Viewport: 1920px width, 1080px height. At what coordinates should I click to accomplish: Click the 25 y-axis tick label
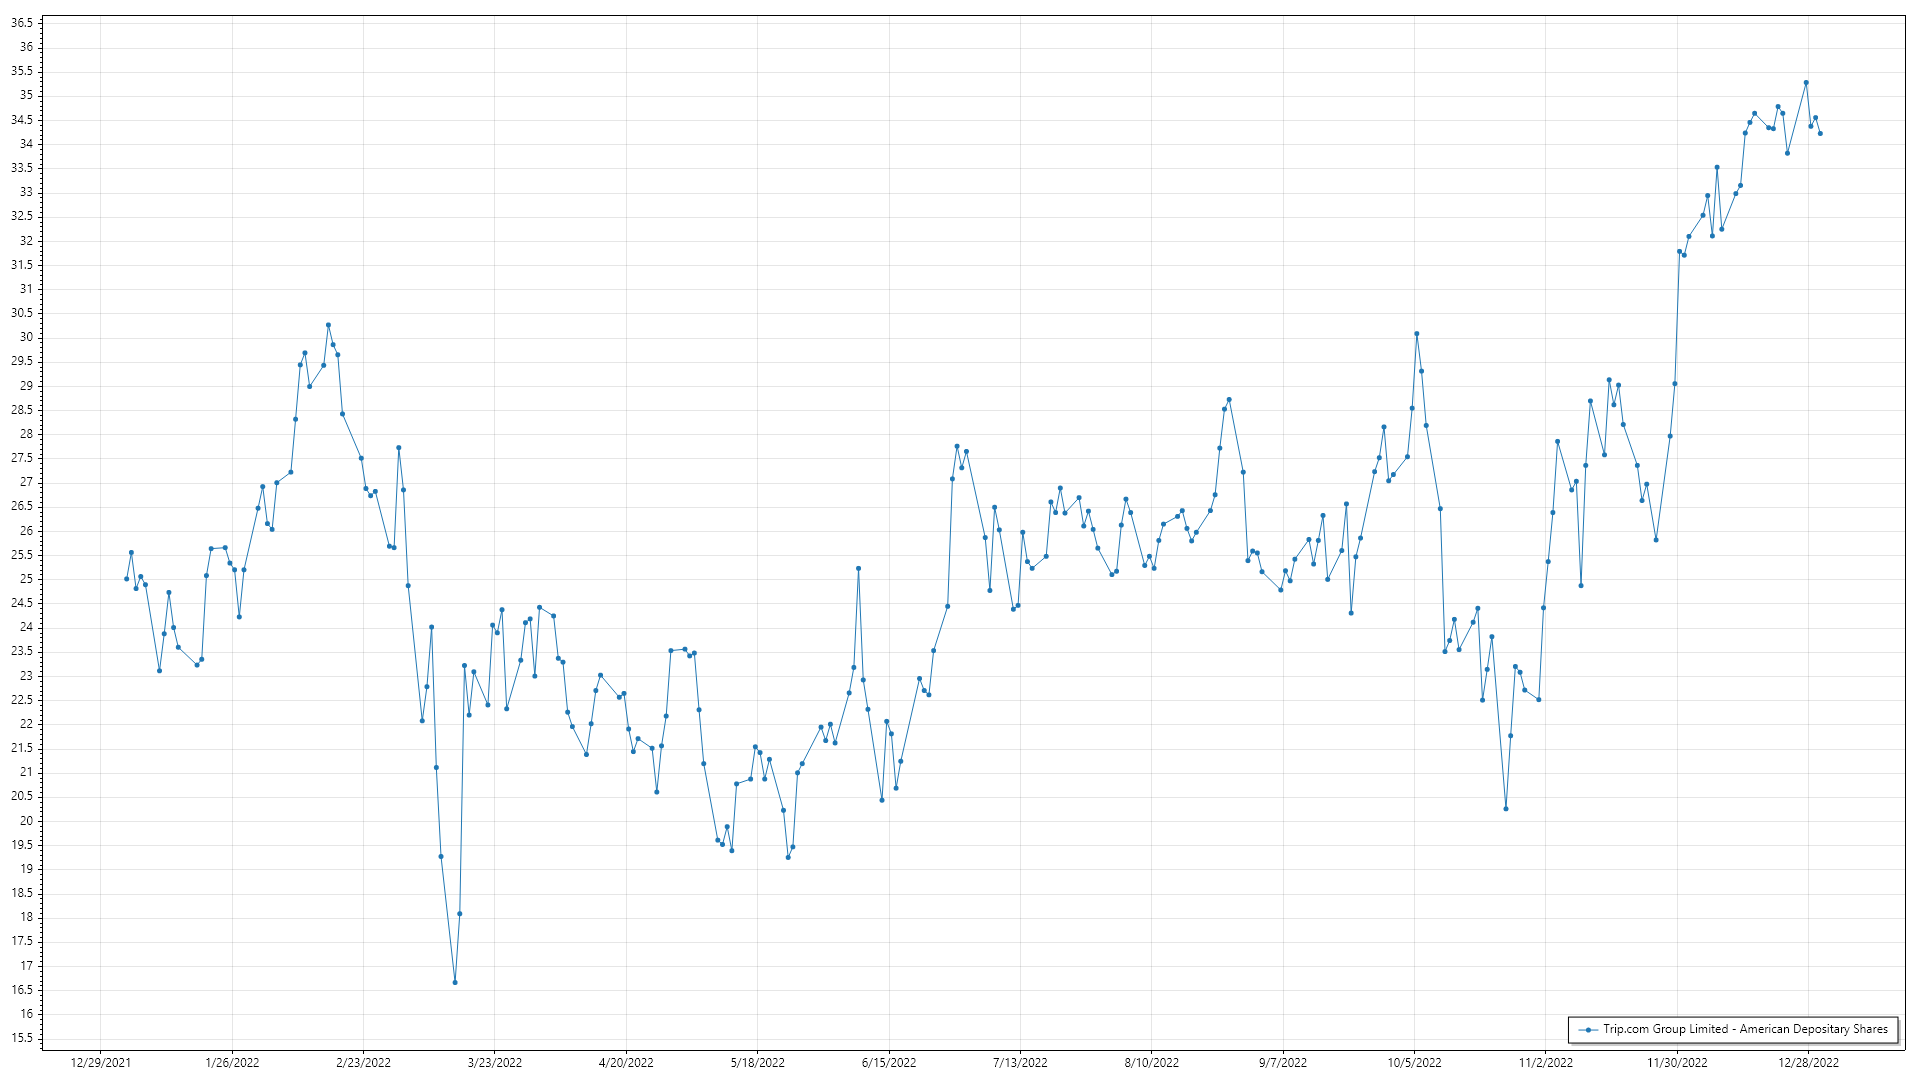26,579
